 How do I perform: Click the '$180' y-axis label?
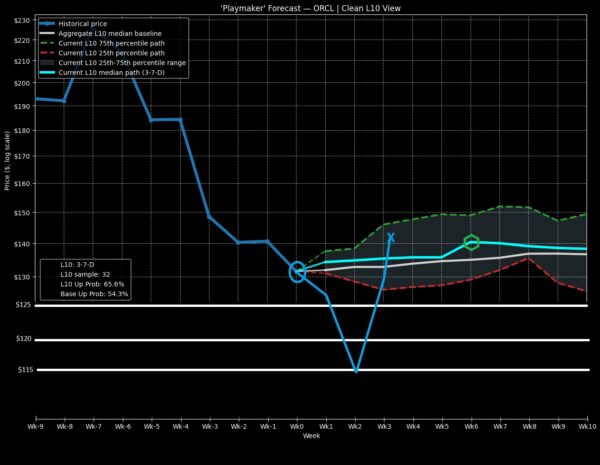[22, 131]
